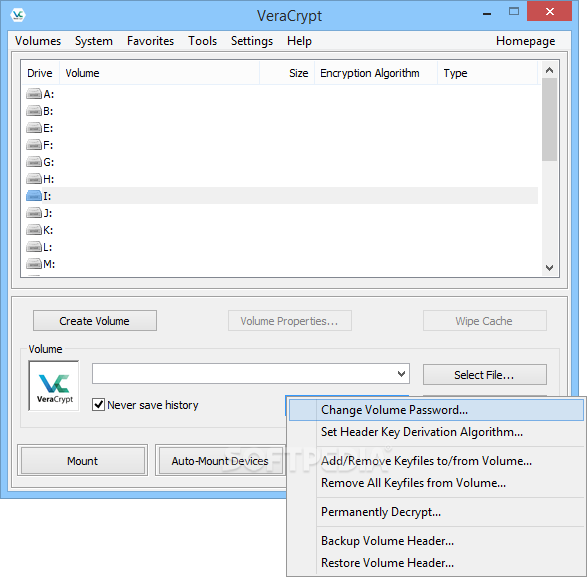Click the drive list scrollbar down arrow
This screenshot has width=587, height=577.
coord(549,268)
